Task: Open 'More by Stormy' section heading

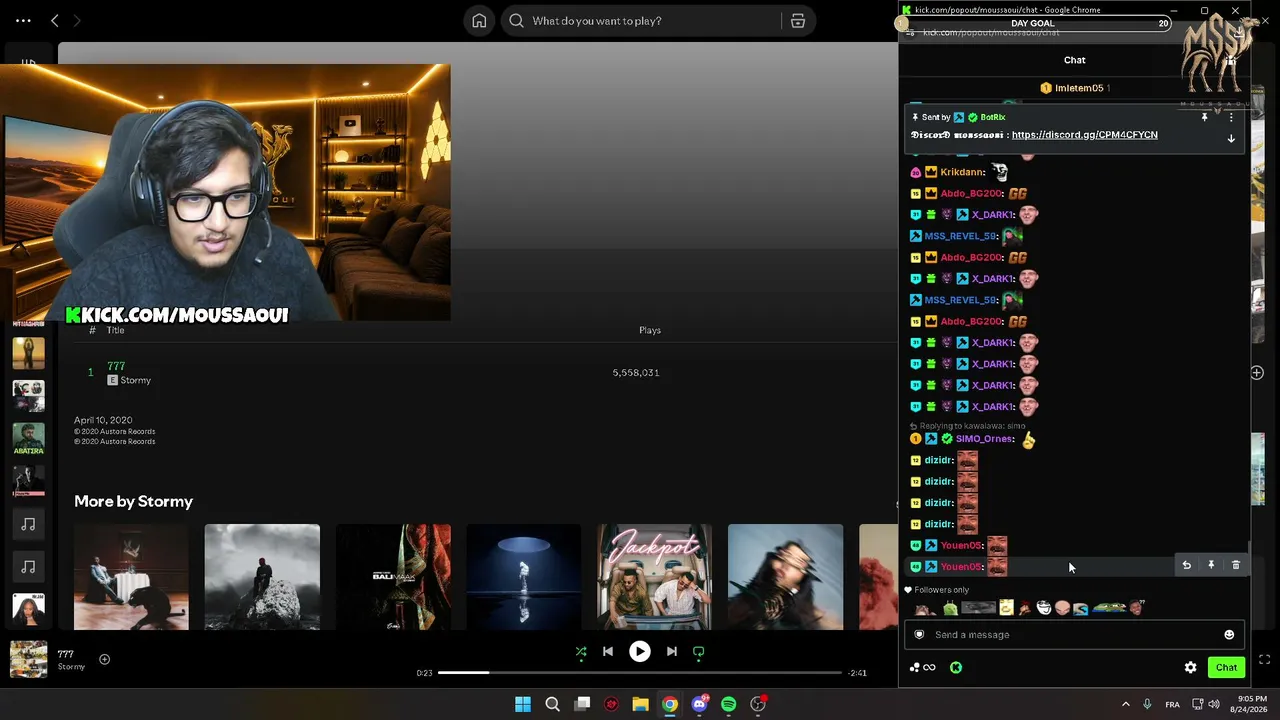Action: click(133, 502)
